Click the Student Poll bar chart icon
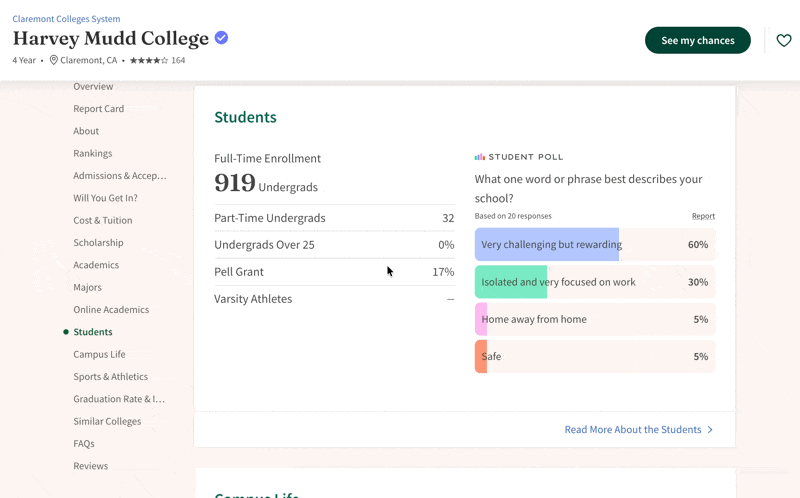 pos(480,157)
